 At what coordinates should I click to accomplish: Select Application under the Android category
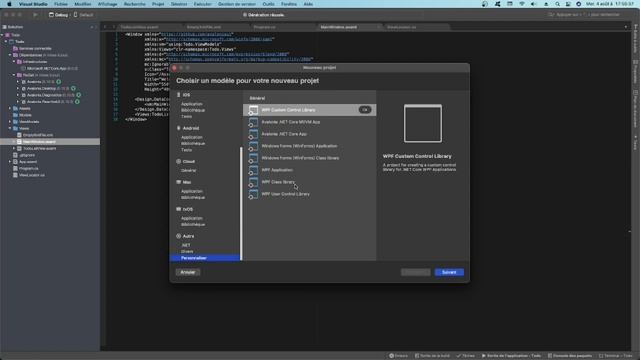(191, 138)
